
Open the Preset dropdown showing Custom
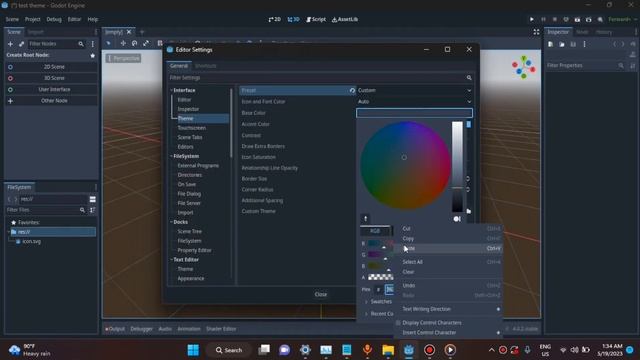(x=414, y=90)
